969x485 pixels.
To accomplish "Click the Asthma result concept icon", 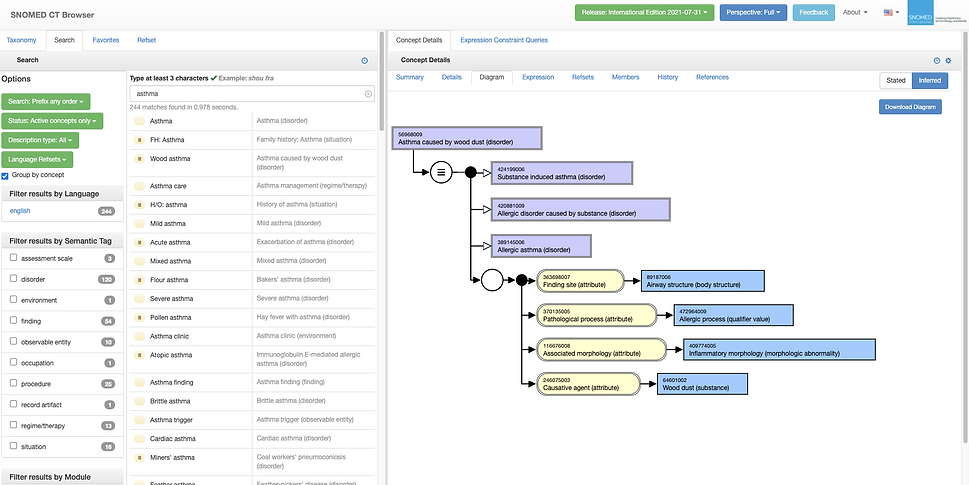I will [140, 121].
